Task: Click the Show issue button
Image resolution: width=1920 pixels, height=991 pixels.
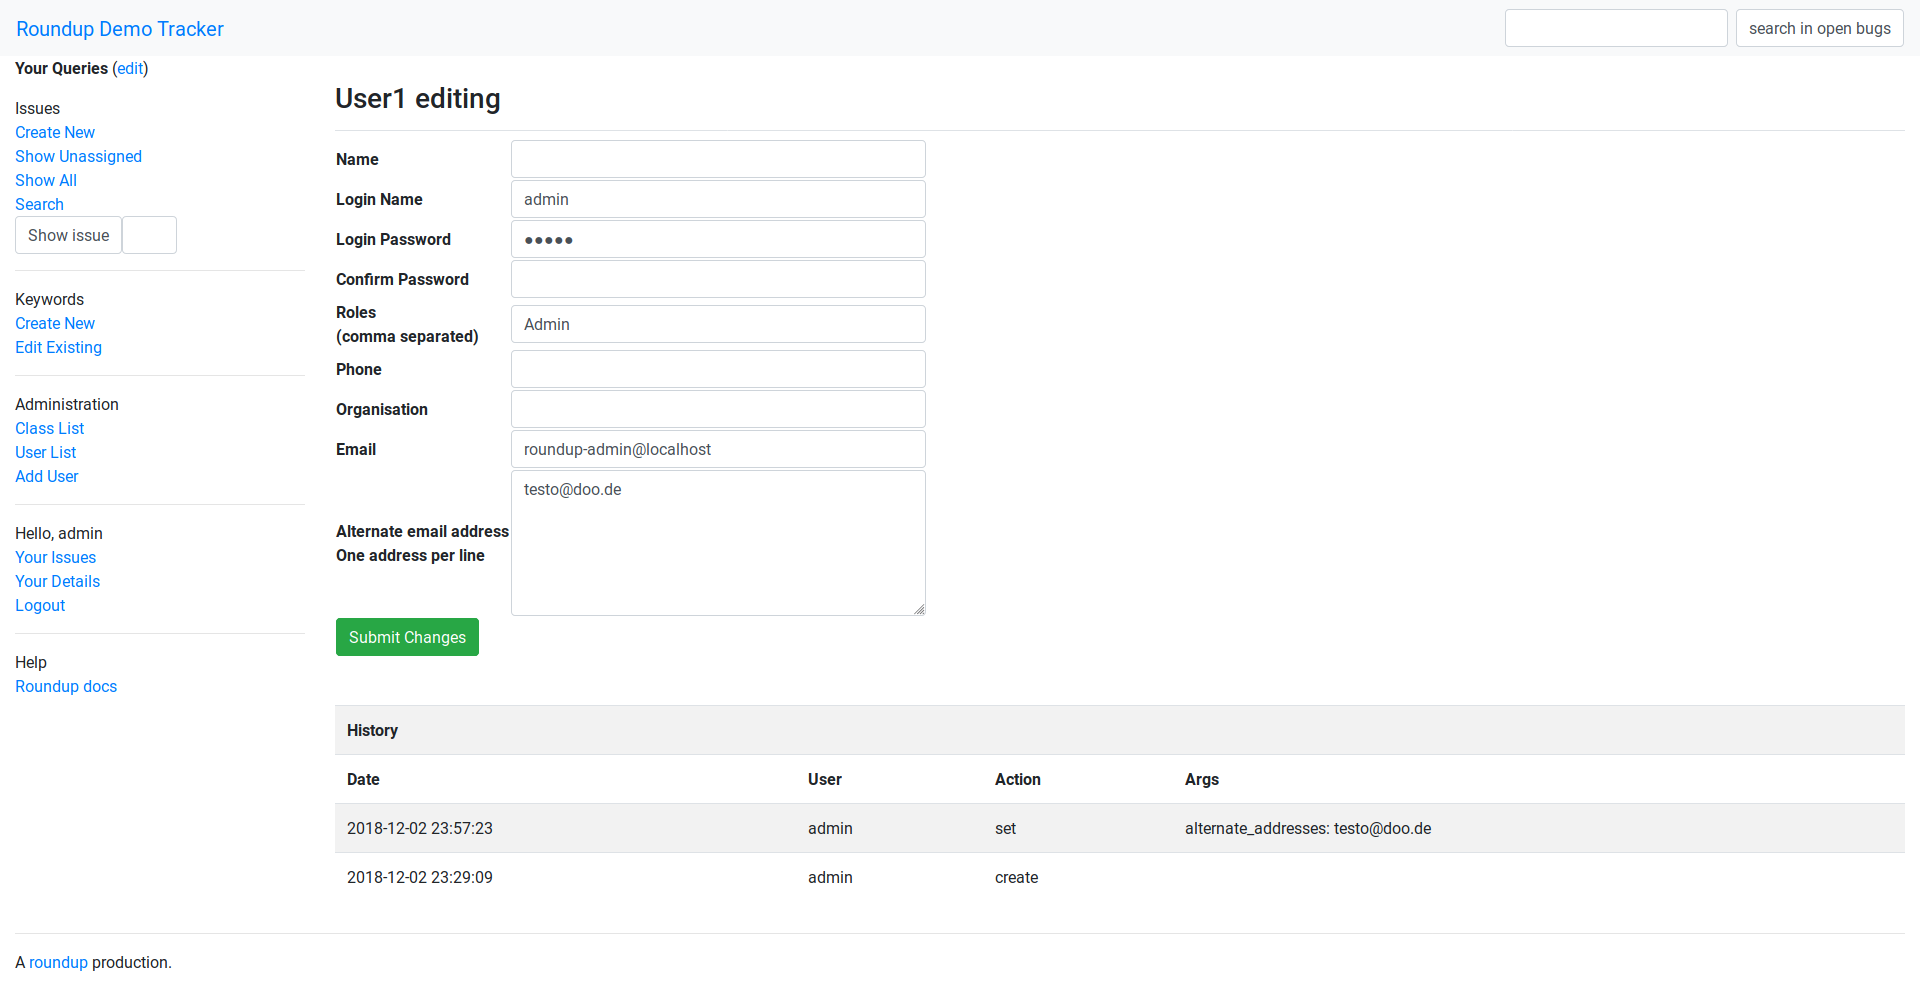Action: coord(68,235)
